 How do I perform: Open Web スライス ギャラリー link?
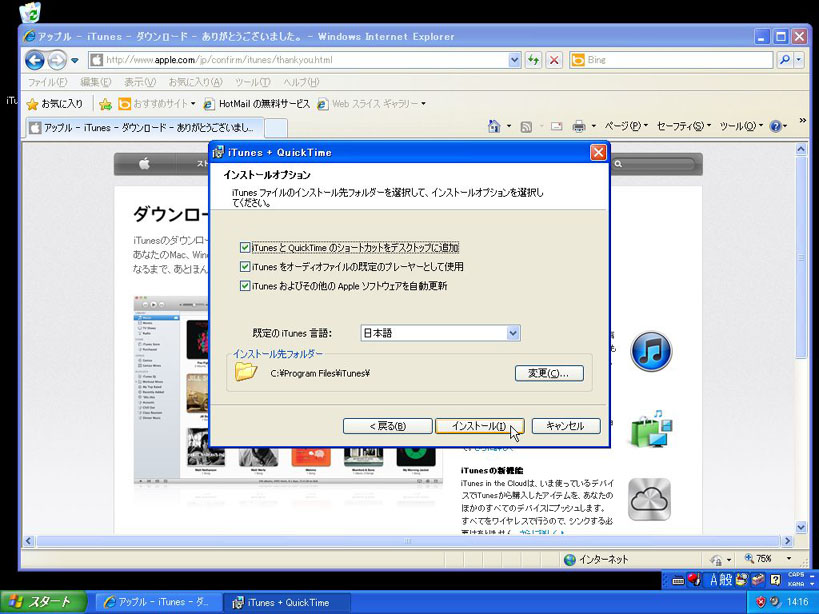tap(371, 104)
